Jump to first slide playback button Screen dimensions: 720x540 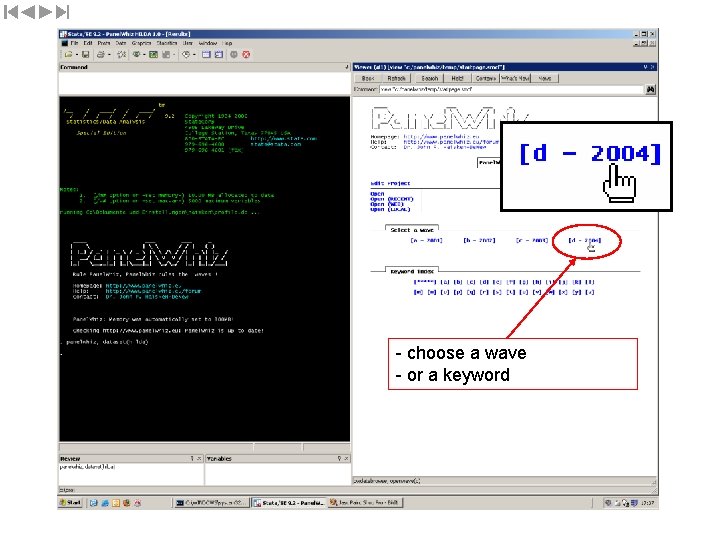pos(11,12)
